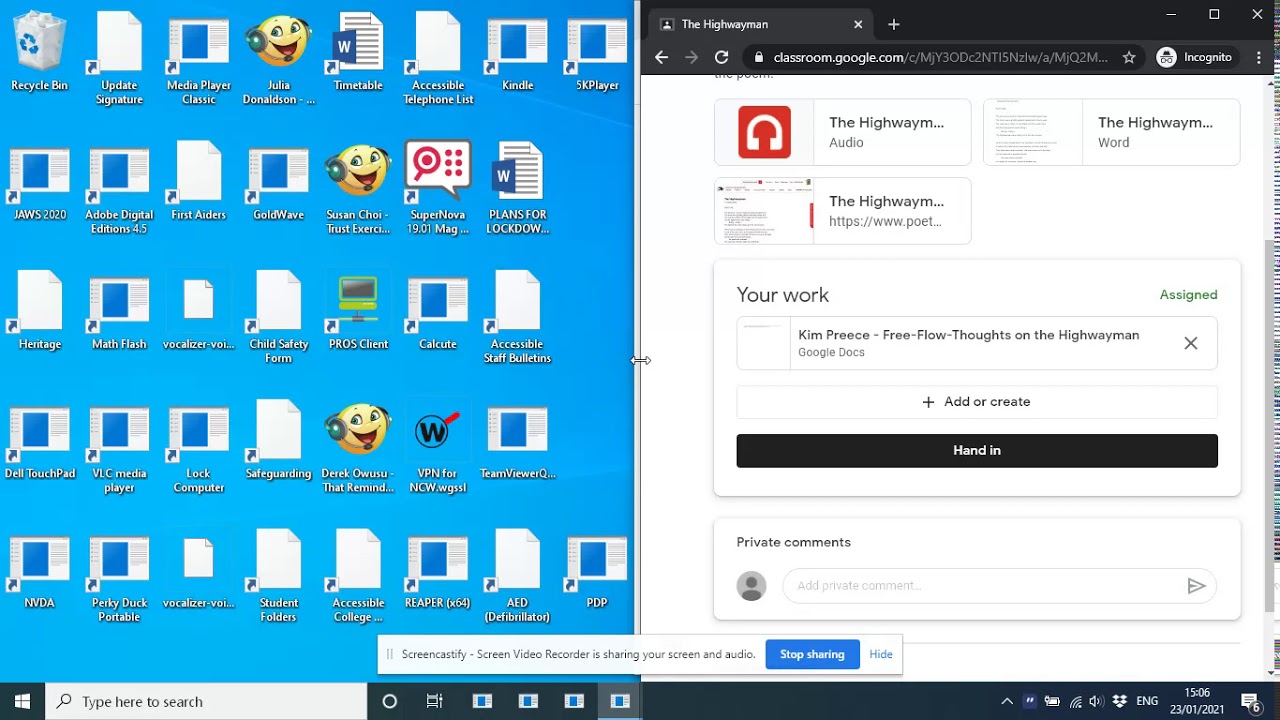
Task: Open Task View on the taskbar
Action: point(434,701)
